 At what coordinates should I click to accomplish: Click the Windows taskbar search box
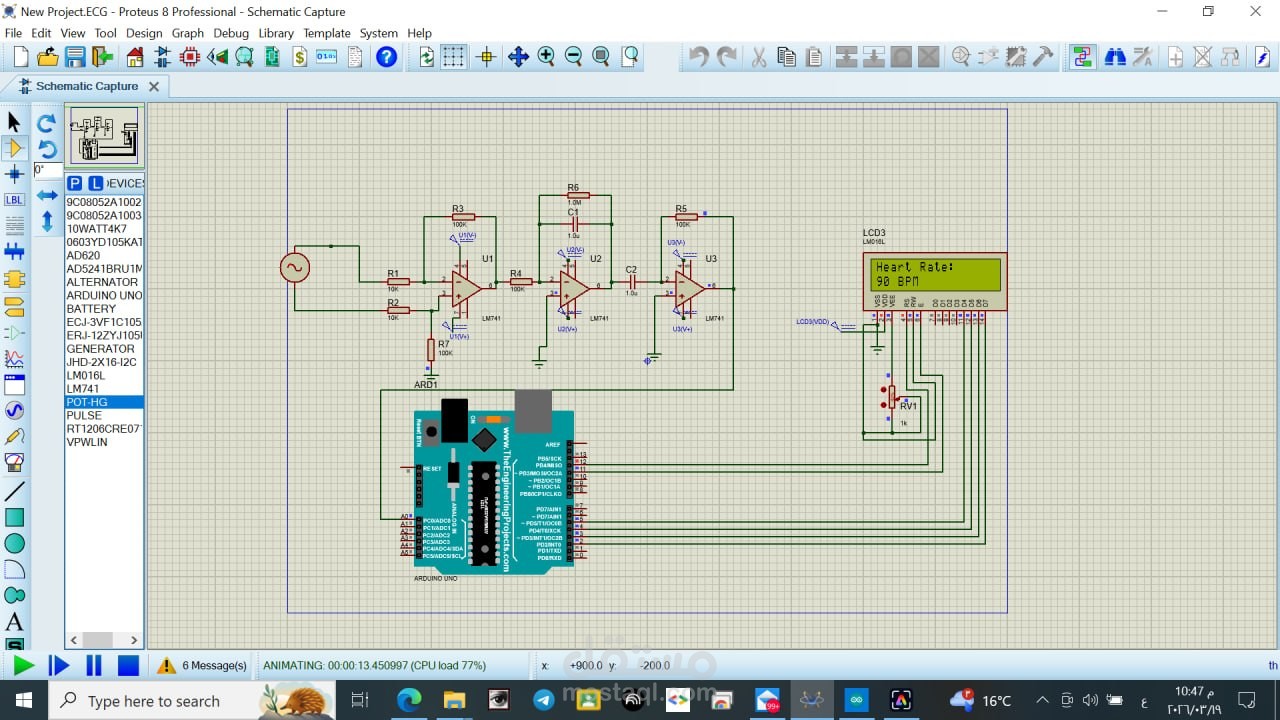click(192, 700)
